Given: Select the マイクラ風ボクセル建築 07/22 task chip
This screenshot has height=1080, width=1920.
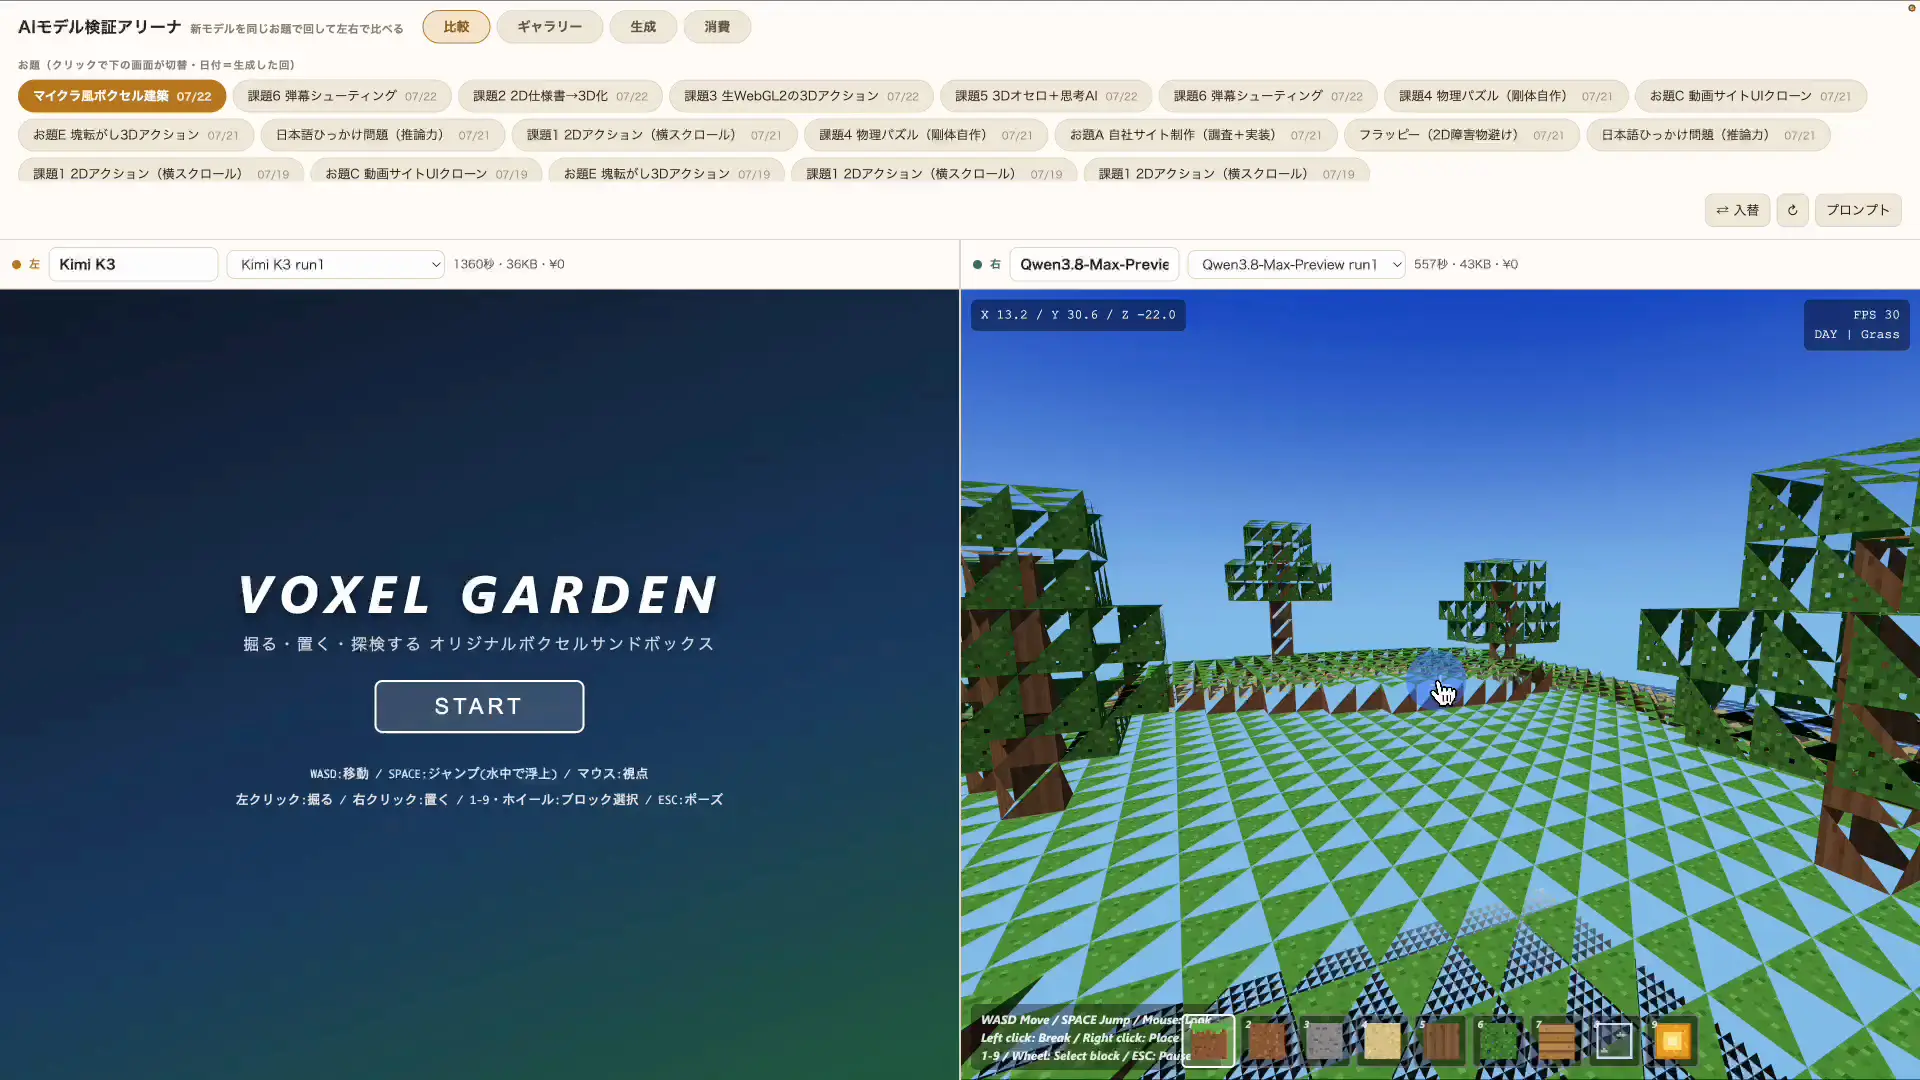Looking at the screenshot, I should 122,96.
